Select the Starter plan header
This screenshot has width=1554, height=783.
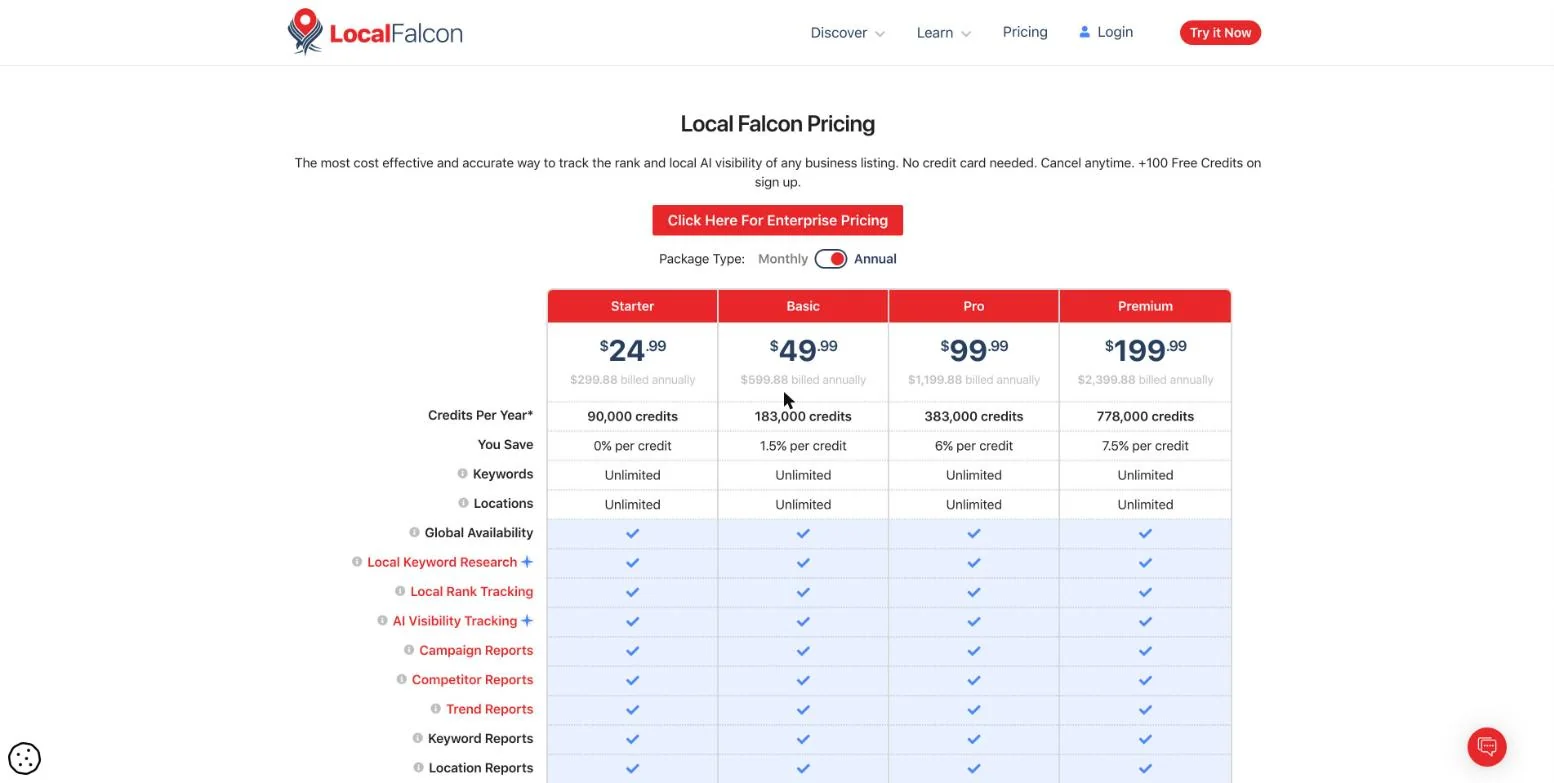click(x=632, y=306)
